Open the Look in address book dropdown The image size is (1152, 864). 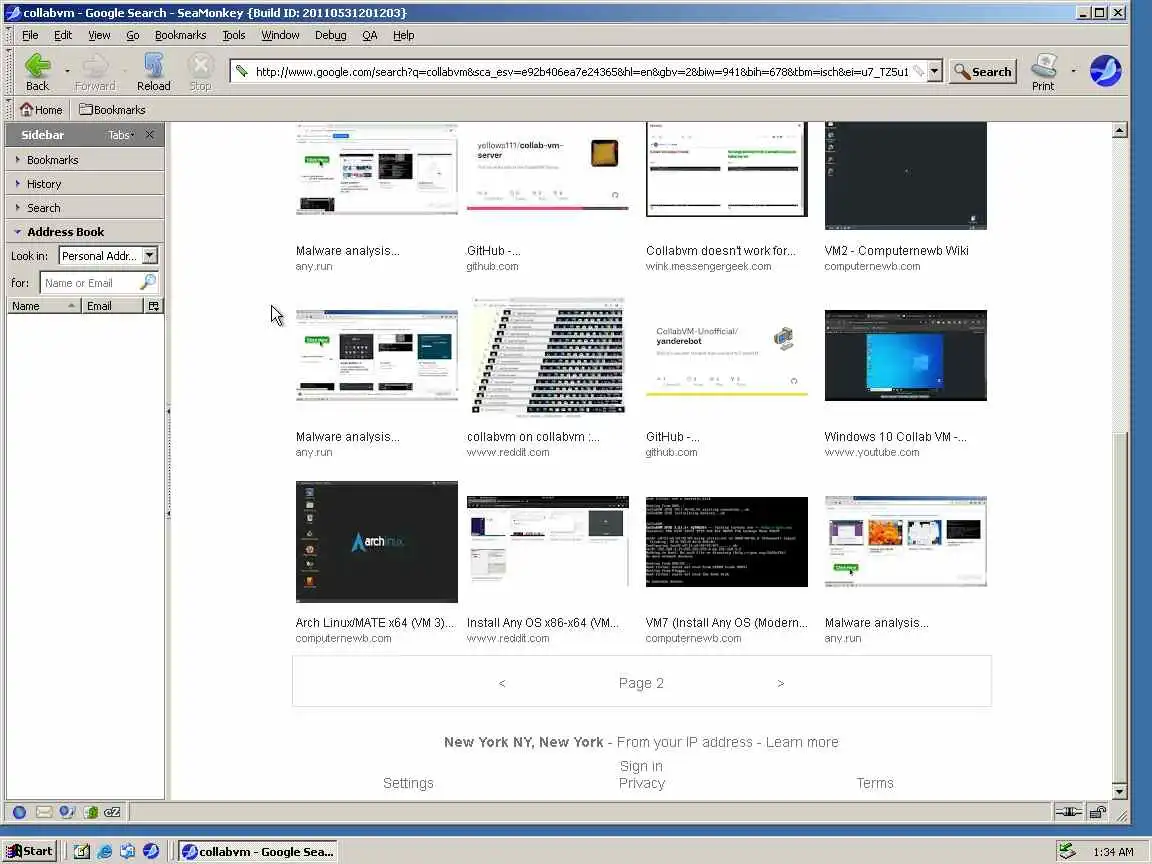(150, 256)
